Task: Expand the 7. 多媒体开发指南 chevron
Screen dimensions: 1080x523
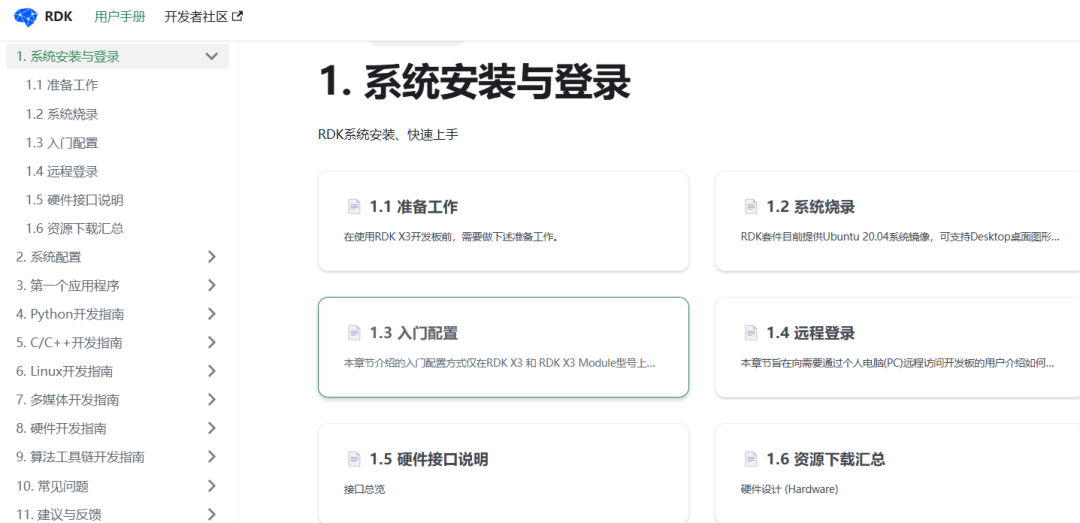Action: click(x=211, y=400)
